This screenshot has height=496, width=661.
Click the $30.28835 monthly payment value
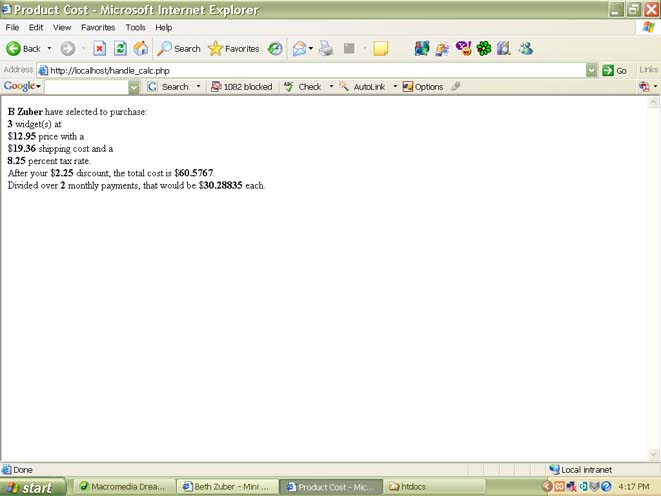pos(220,185)
